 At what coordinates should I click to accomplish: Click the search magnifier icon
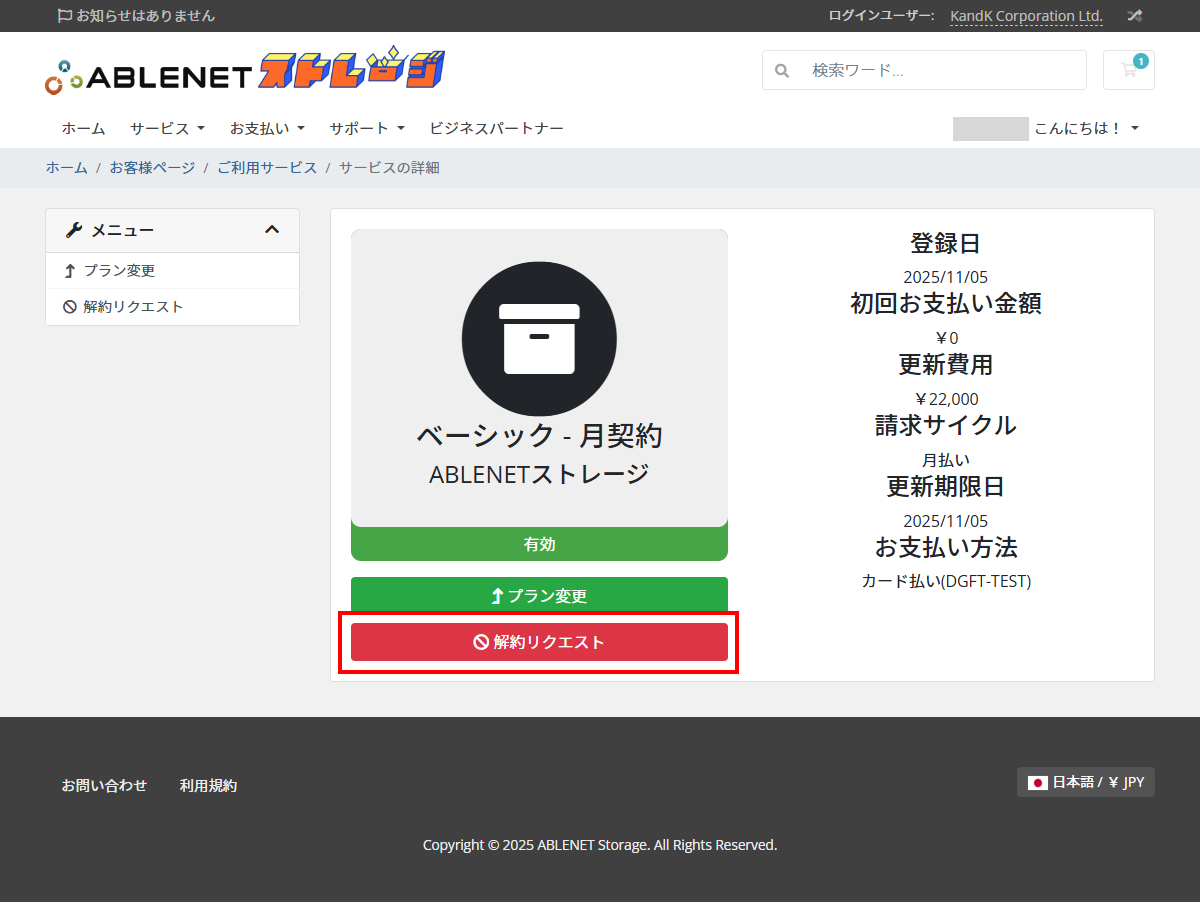[782, 71]
